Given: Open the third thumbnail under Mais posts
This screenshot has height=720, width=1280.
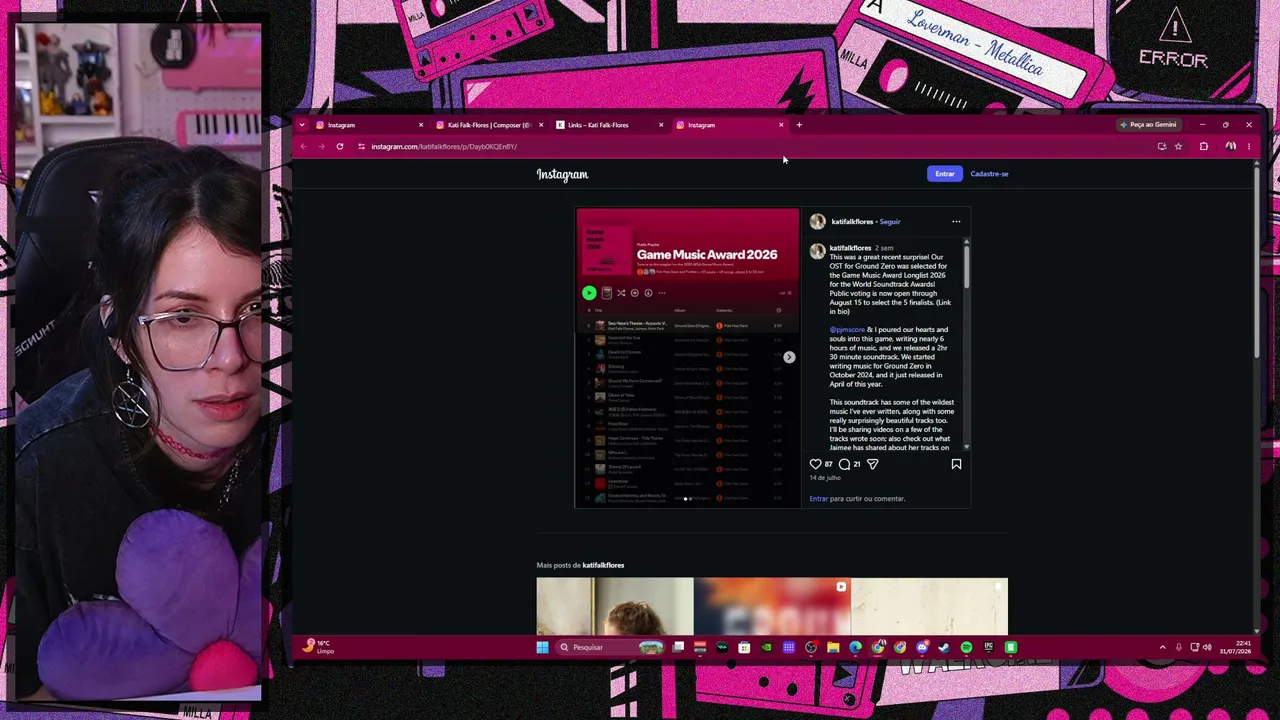Looking at the screenshot, I should pos(930,606).
